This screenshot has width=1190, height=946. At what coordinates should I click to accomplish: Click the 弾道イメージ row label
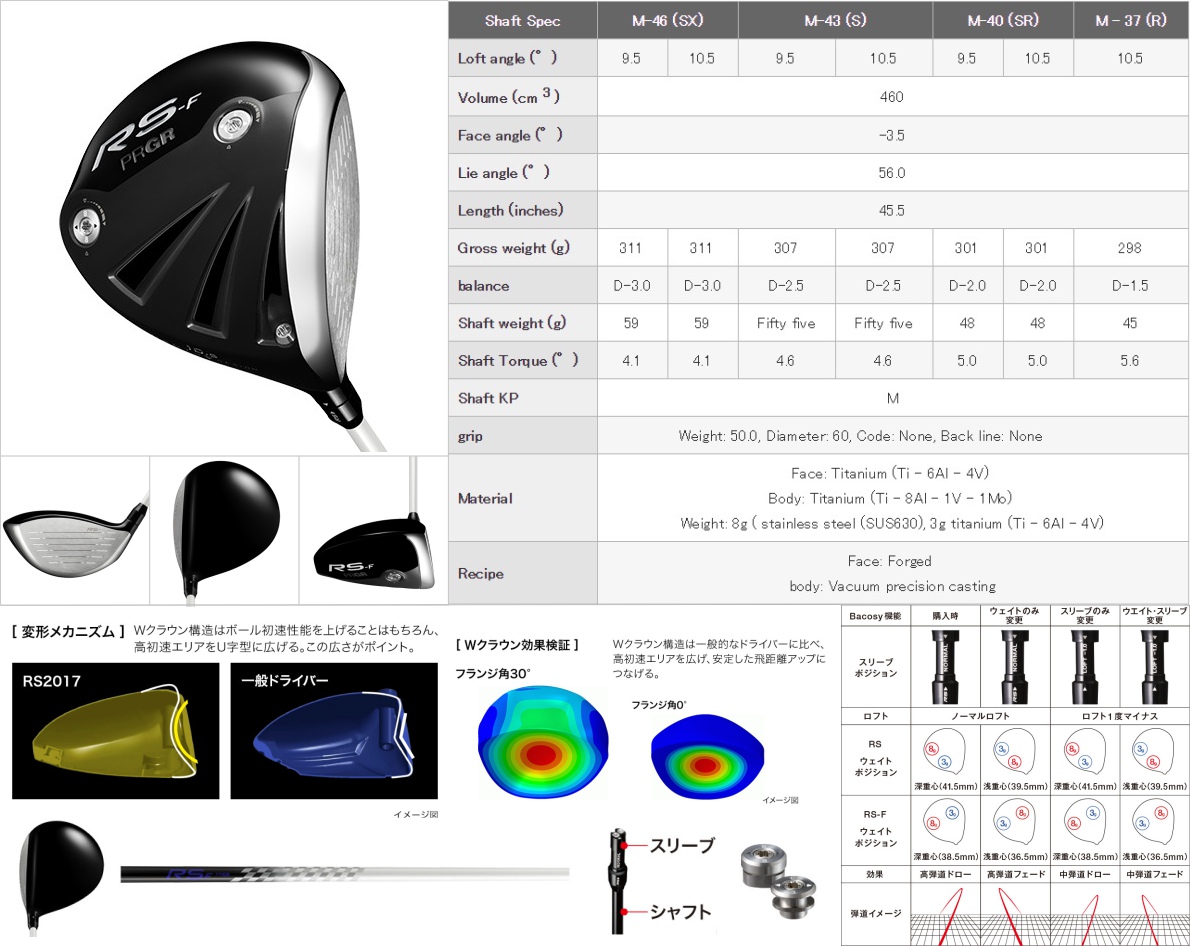[x=875, y=913]
